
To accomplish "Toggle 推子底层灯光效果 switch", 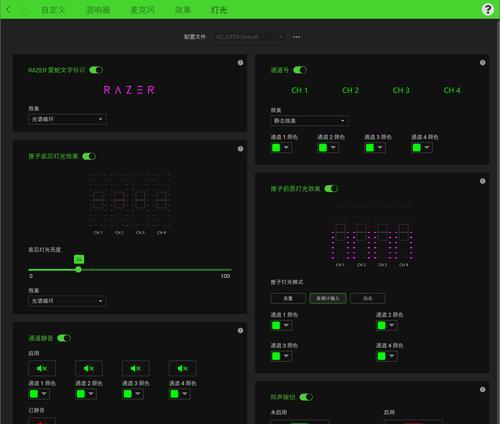I will 89,156.
